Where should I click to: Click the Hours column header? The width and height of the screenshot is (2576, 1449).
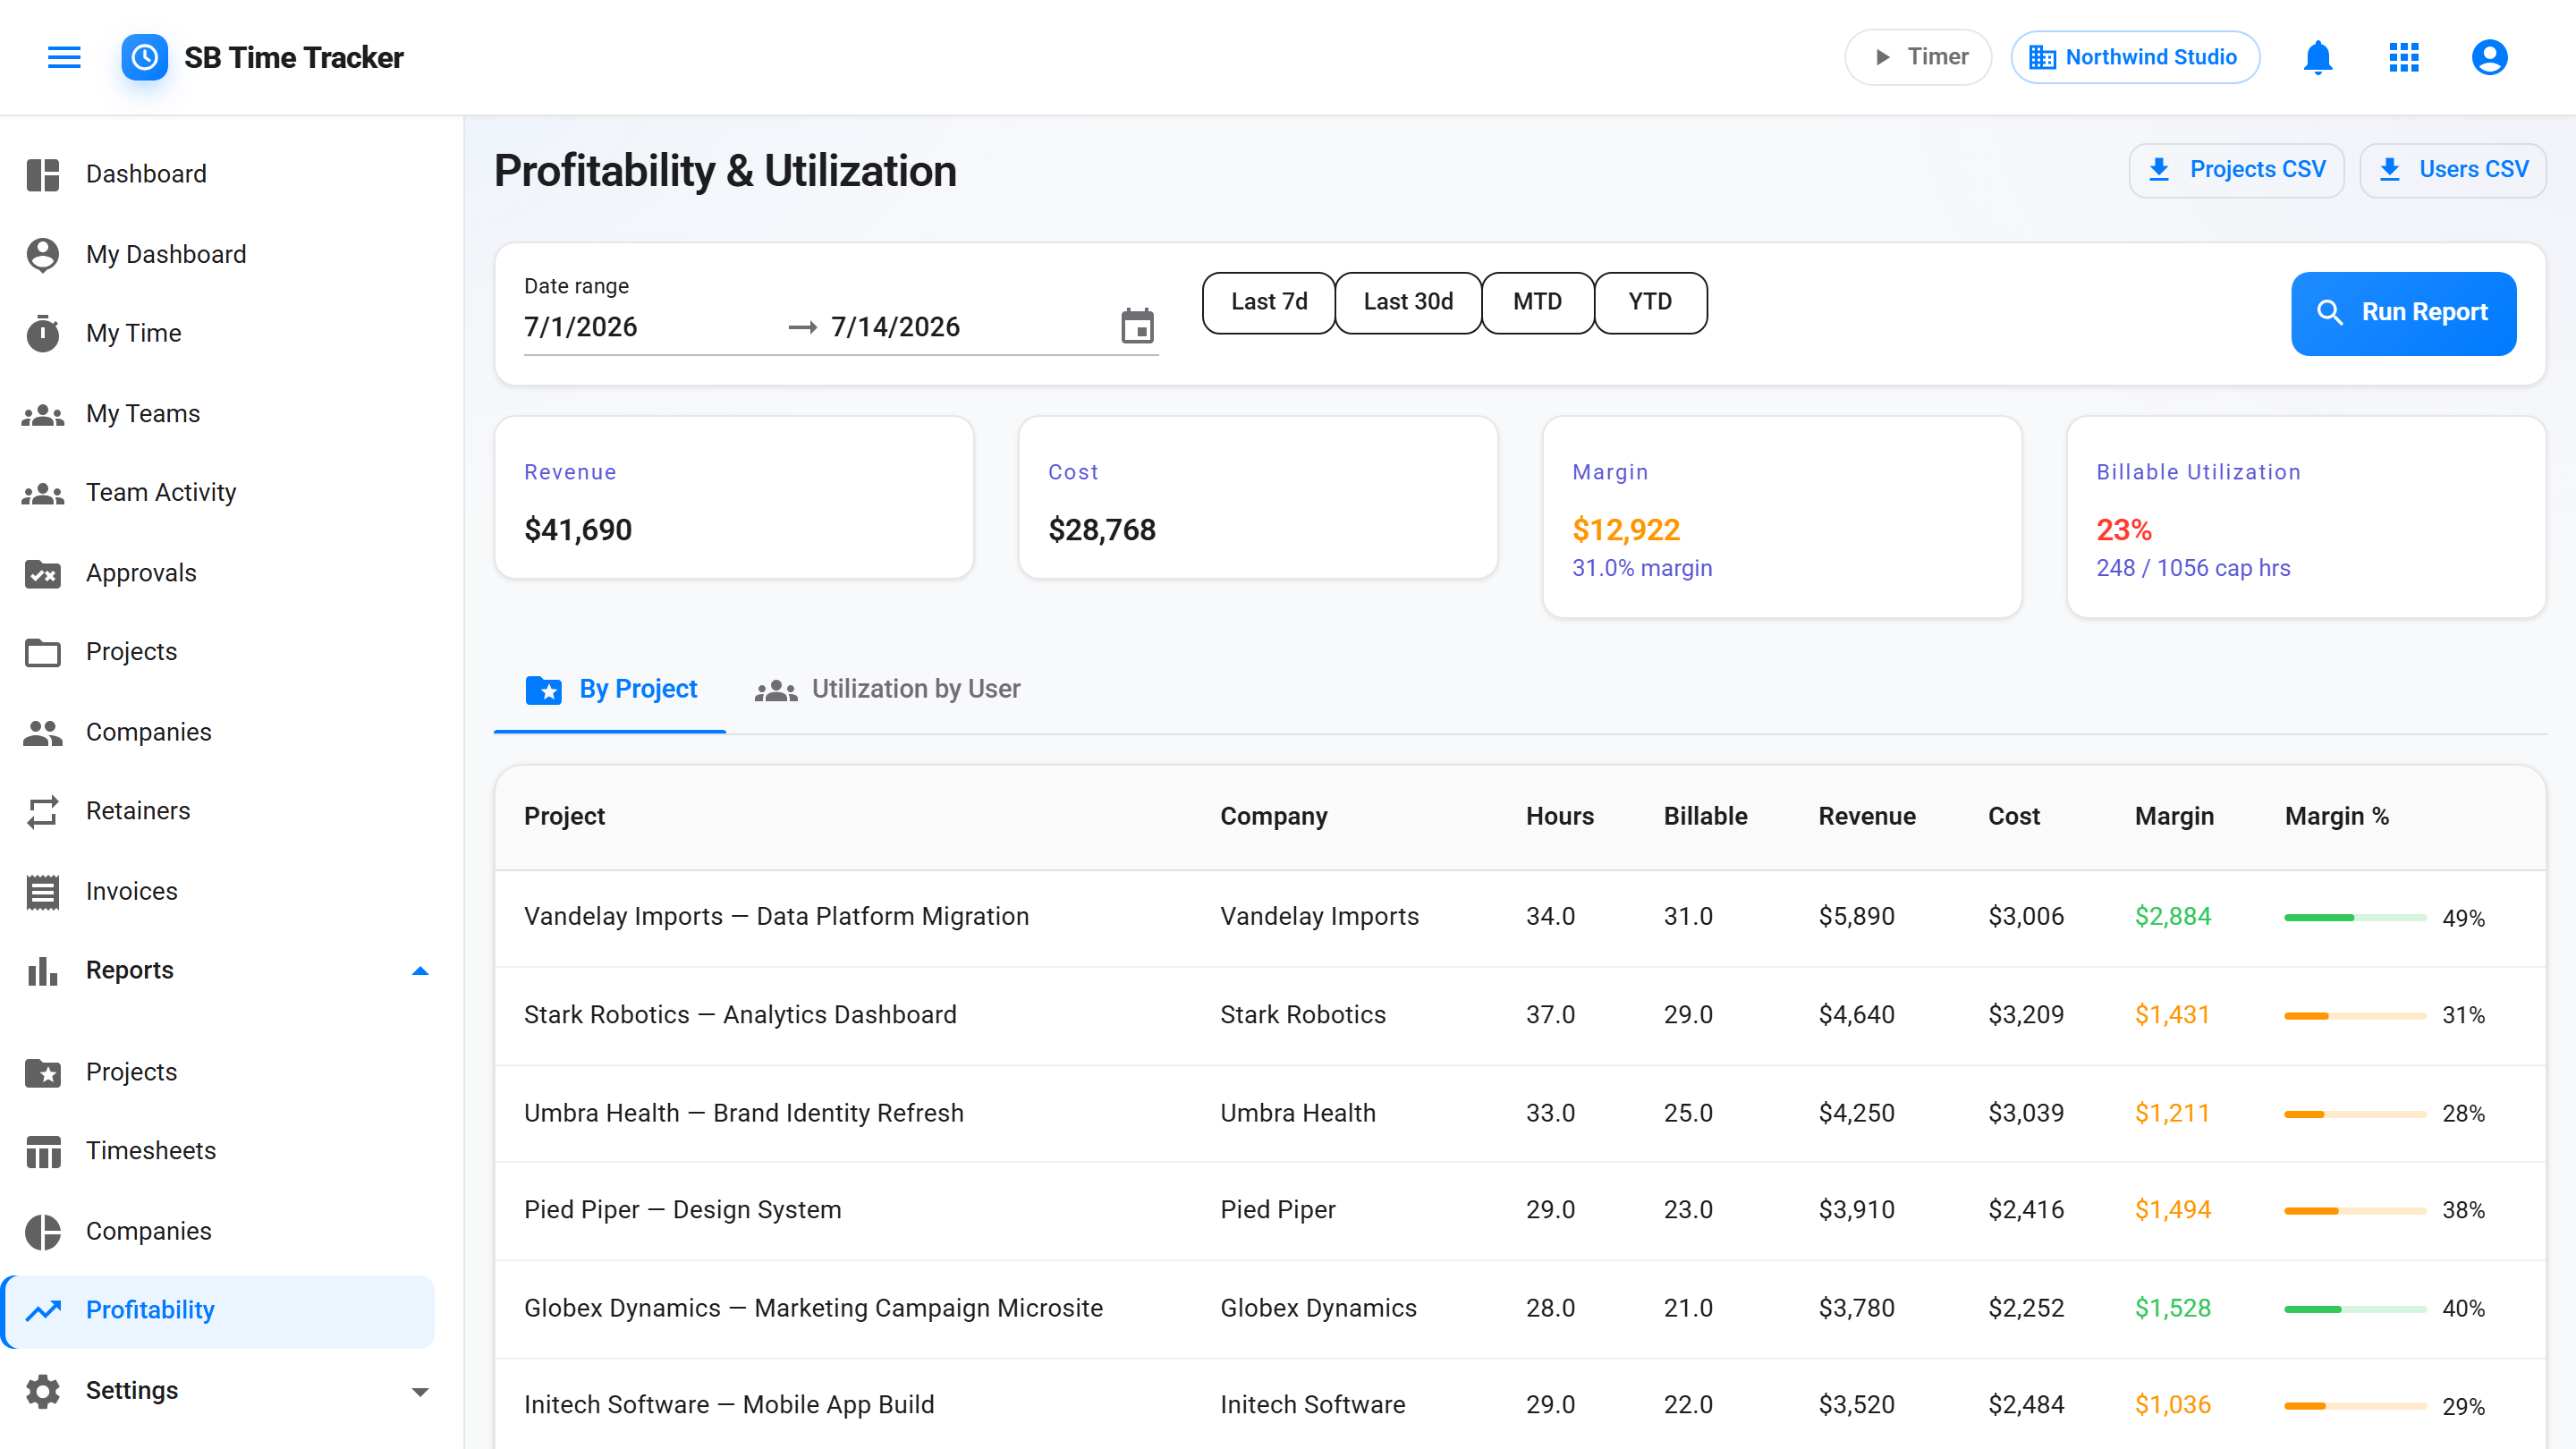pyautogui.click(x=1559, y=816)
